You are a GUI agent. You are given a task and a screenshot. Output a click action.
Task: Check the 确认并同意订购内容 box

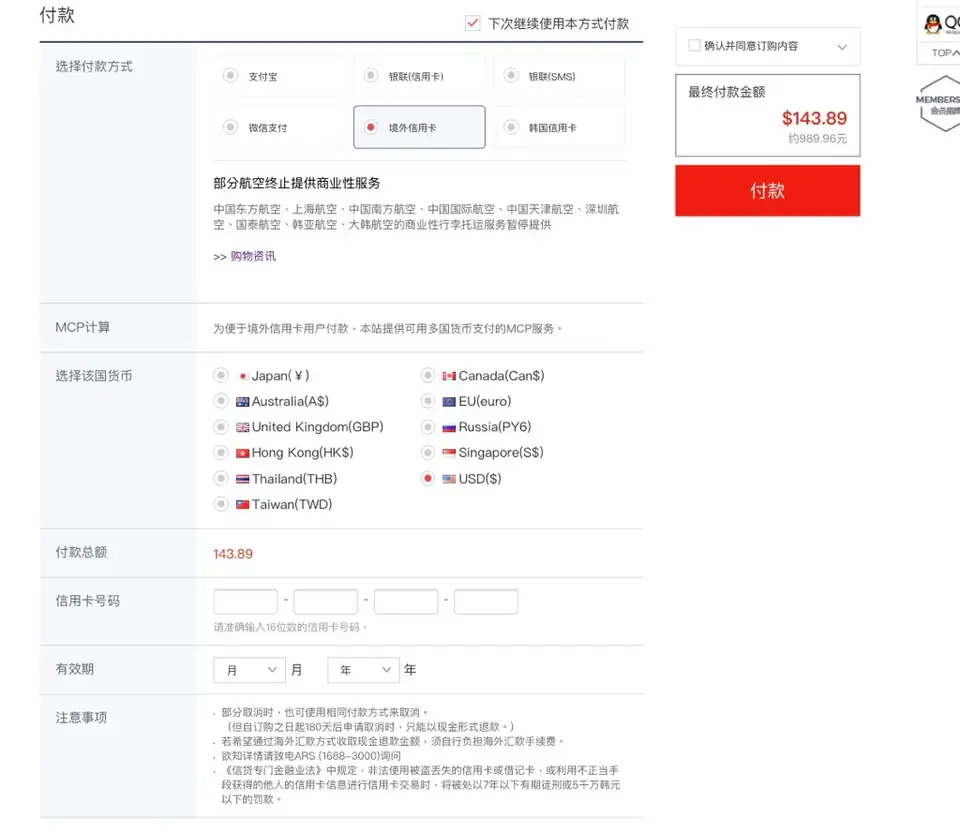[694, 45]
